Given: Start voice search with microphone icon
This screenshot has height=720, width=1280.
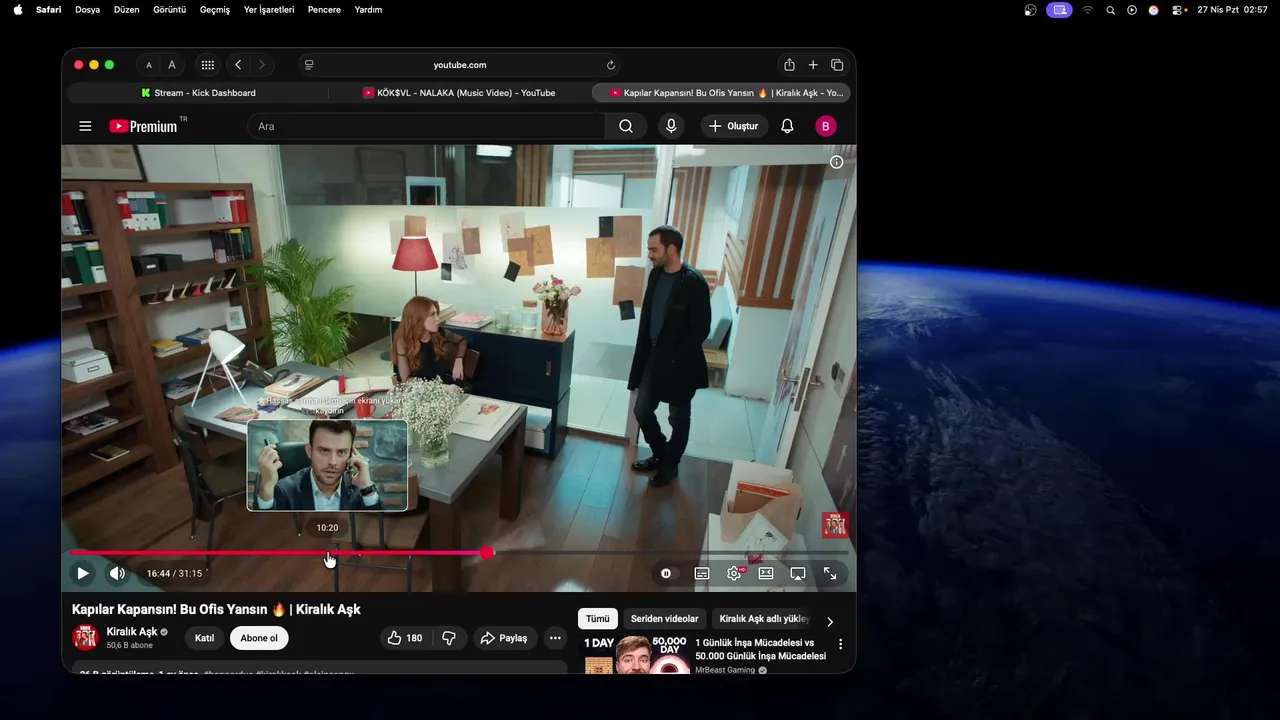Looking at the screenshot, I should pyautogui.click(x=671, y=126).
